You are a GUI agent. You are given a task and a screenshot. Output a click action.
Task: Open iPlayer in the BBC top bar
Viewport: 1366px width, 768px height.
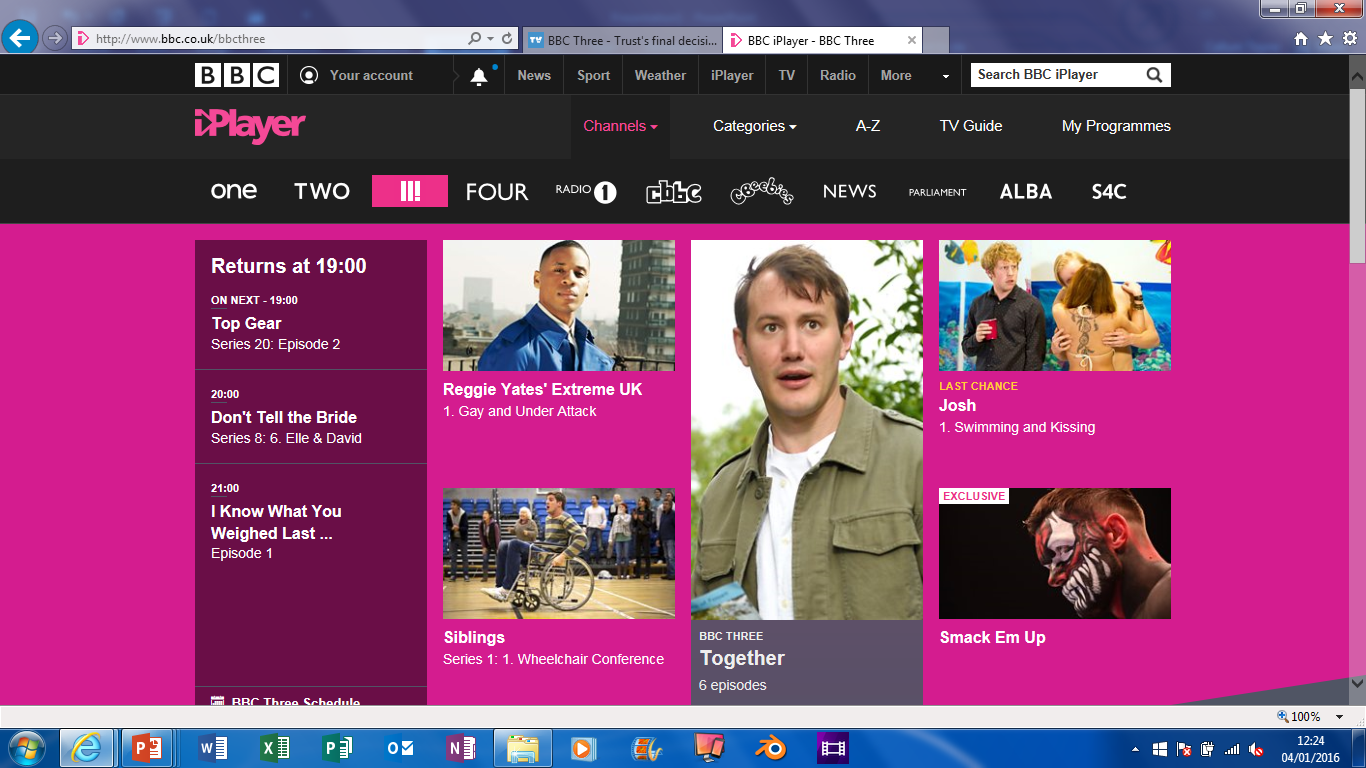732,75
